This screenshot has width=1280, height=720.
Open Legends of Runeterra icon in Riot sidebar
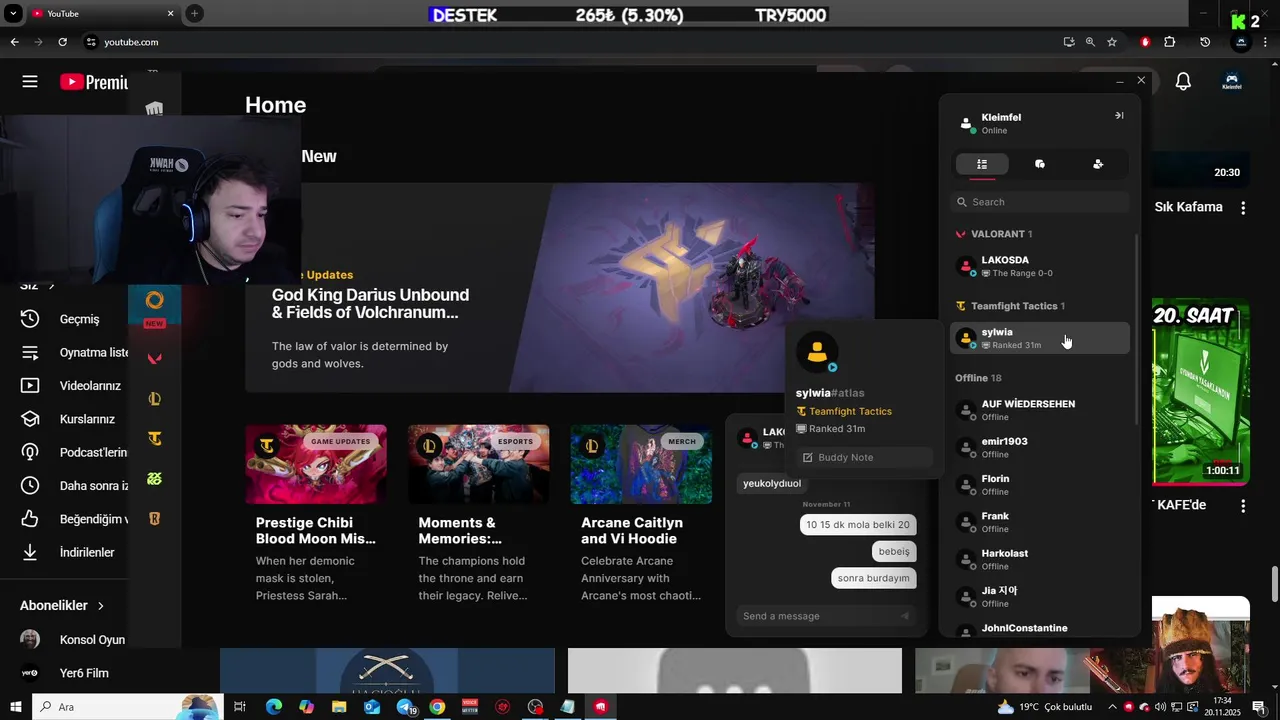tap(154, 519)
